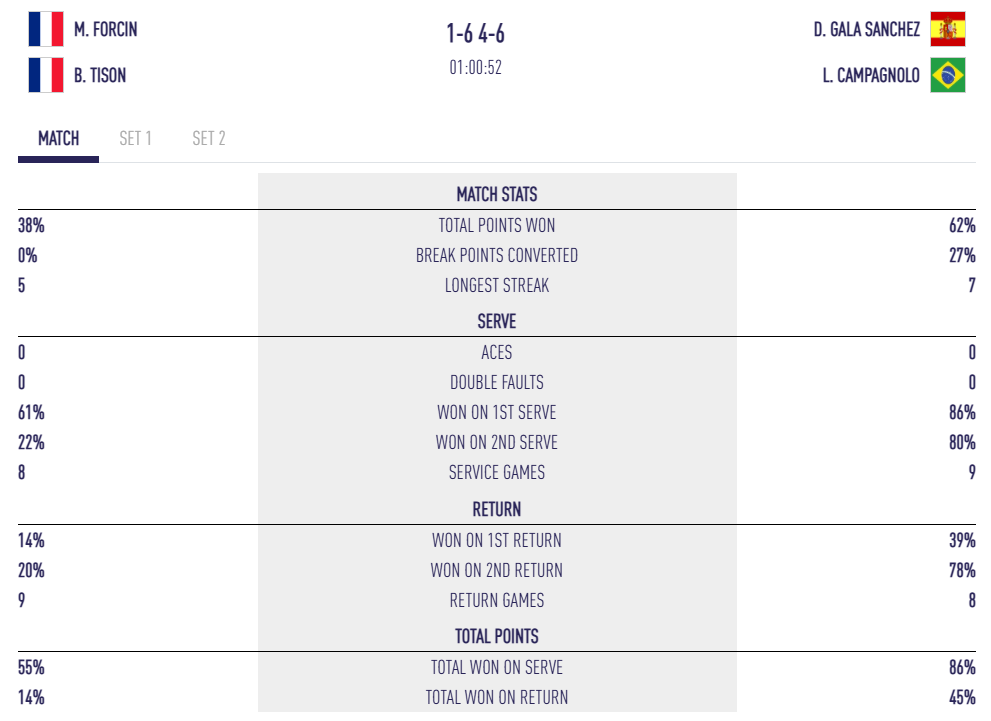The height and width of the screenshot is (721, 991).
Task: Click the French flag beside M. Forcin
Action: pos(46,29)
